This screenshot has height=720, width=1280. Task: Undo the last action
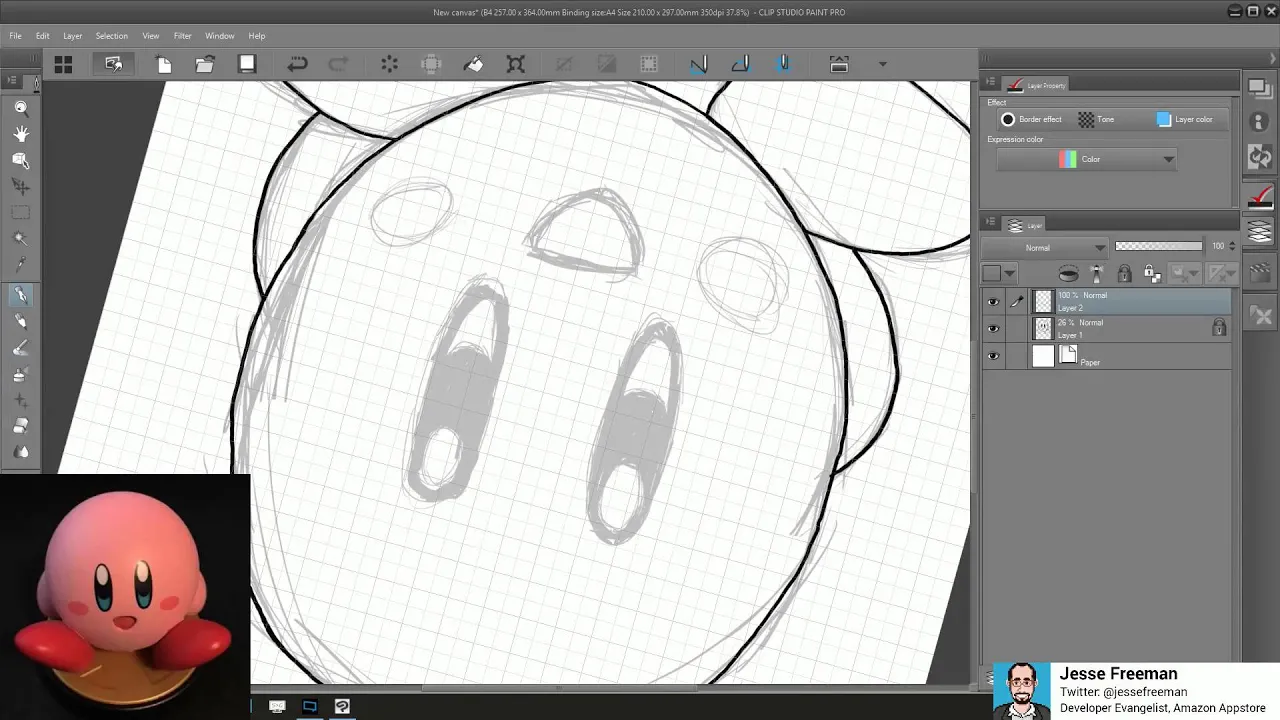[x=297, y=65]
